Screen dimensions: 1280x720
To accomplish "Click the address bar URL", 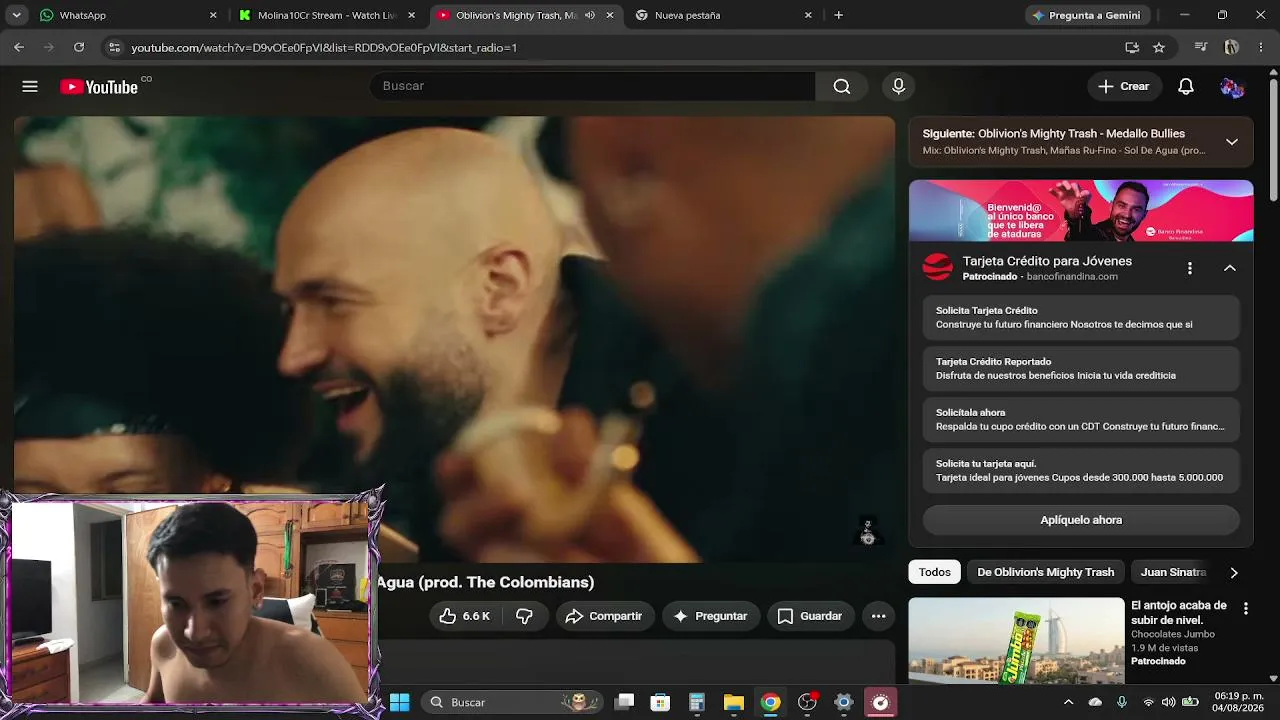I will [x=324, y=47].
